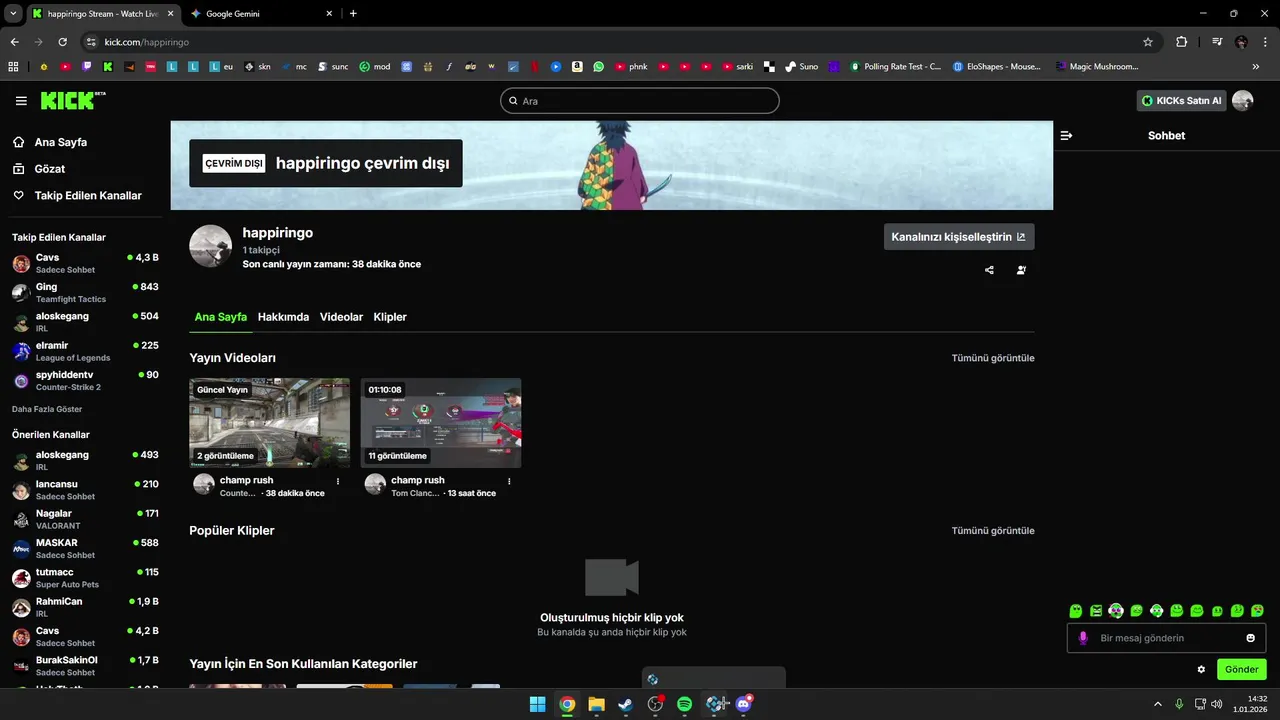1280x720 pixels.
Task: Show more bookmarks chevron
Action: click(x=1256, y=67)
